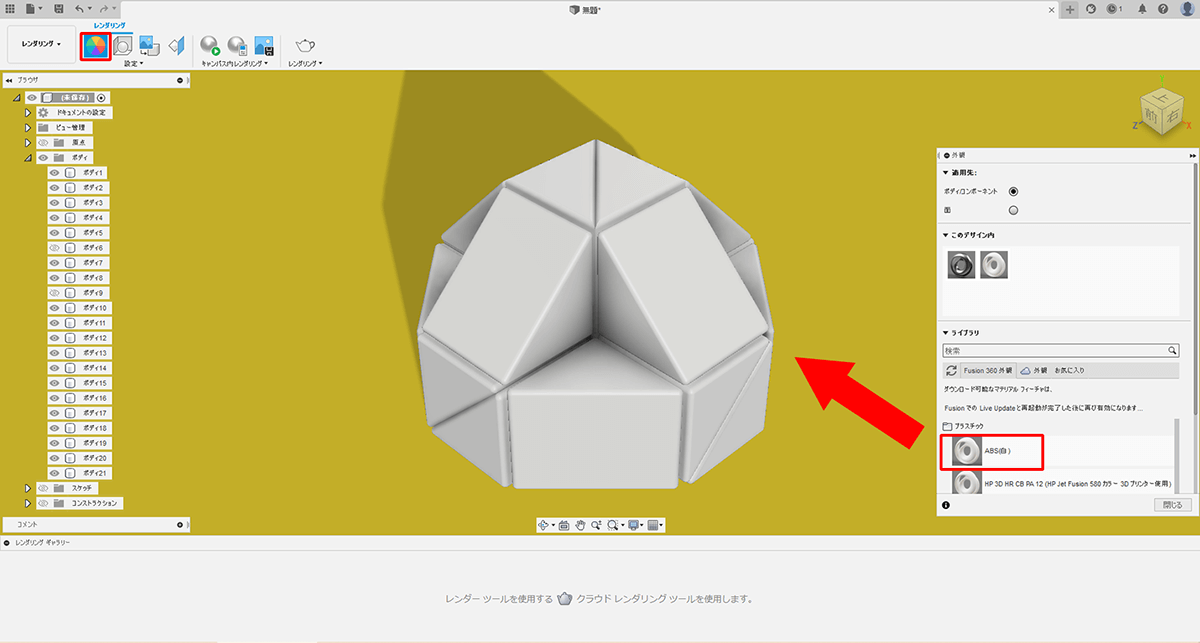Collapse the このデザイン内 section
This screenshot has width=1200, height=643.
[946, 235]
